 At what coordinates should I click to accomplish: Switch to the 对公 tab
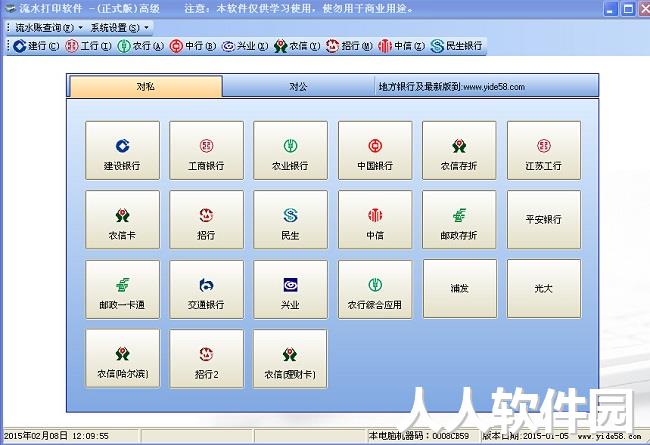[x=298, y=86]
